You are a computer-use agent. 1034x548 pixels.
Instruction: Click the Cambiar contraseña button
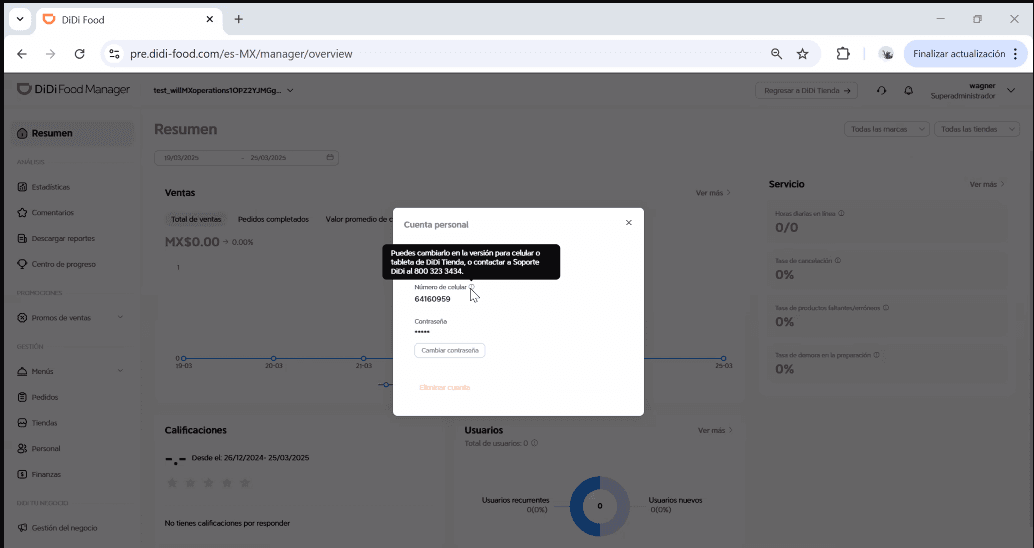(x=449, y=350)
